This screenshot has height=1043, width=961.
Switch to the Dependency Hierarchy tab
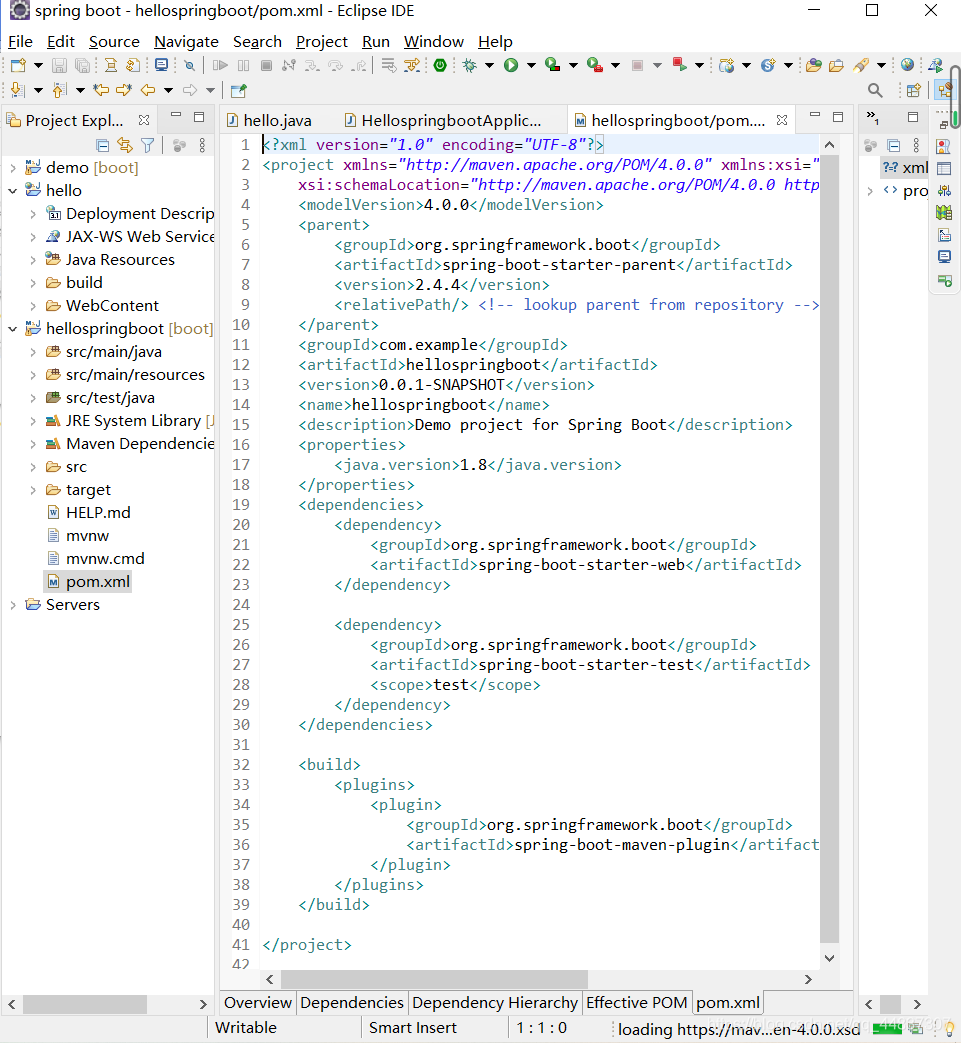(495, 1003)
